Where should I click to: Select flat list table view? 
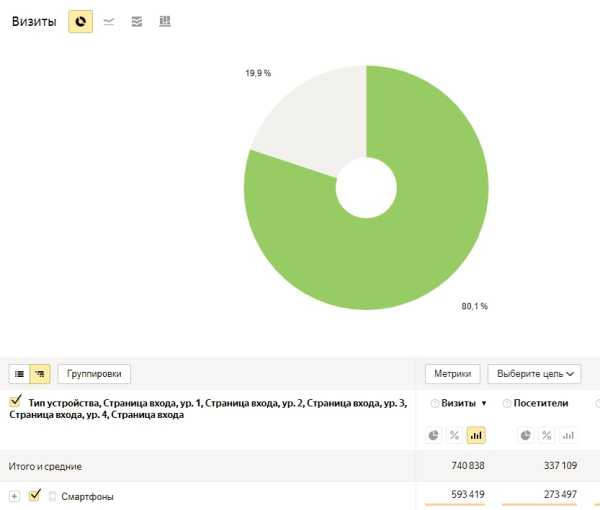[x=19, y=374]
